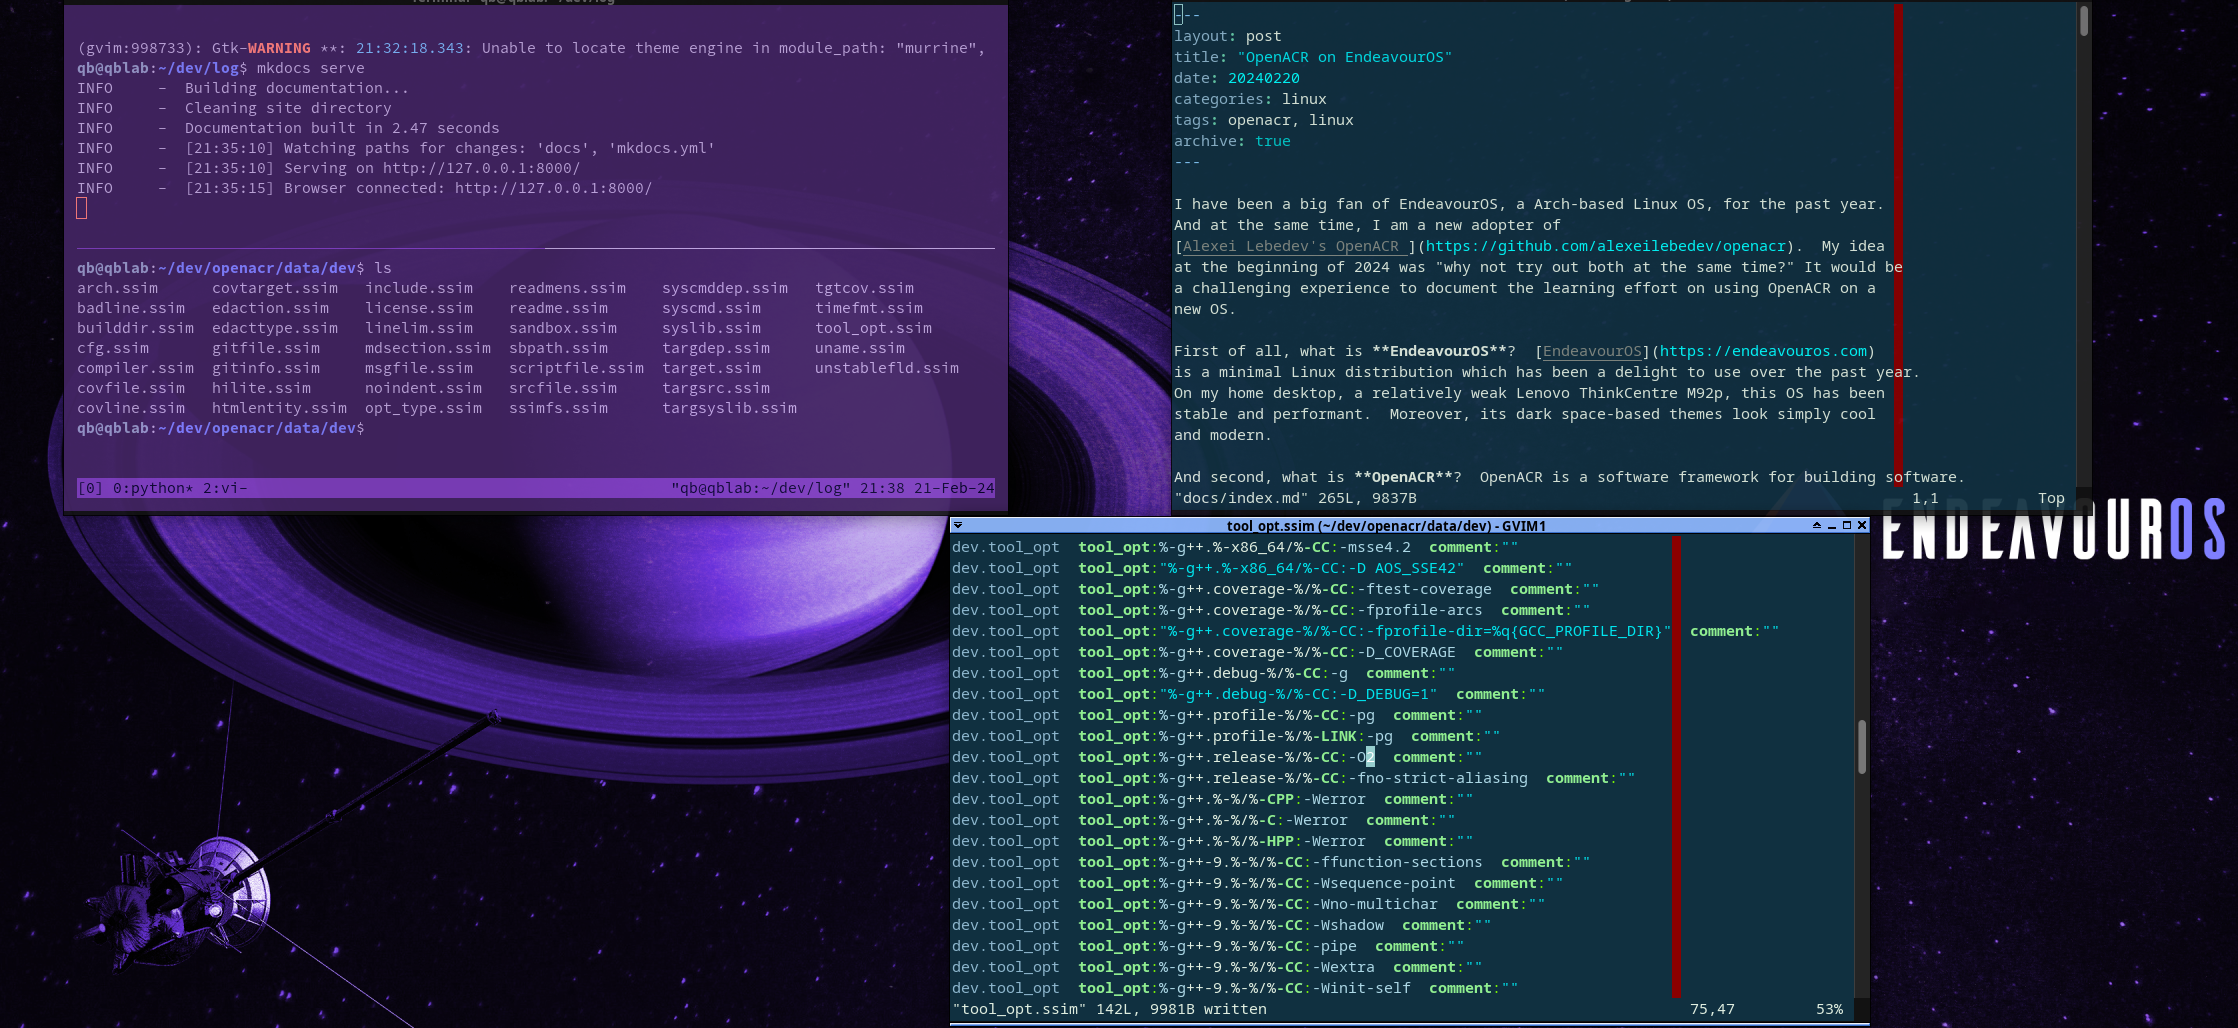The image size is (2238, 1028).
Task: Click the openacr GitHub URL in index.md
Action: coord(1606,246)
